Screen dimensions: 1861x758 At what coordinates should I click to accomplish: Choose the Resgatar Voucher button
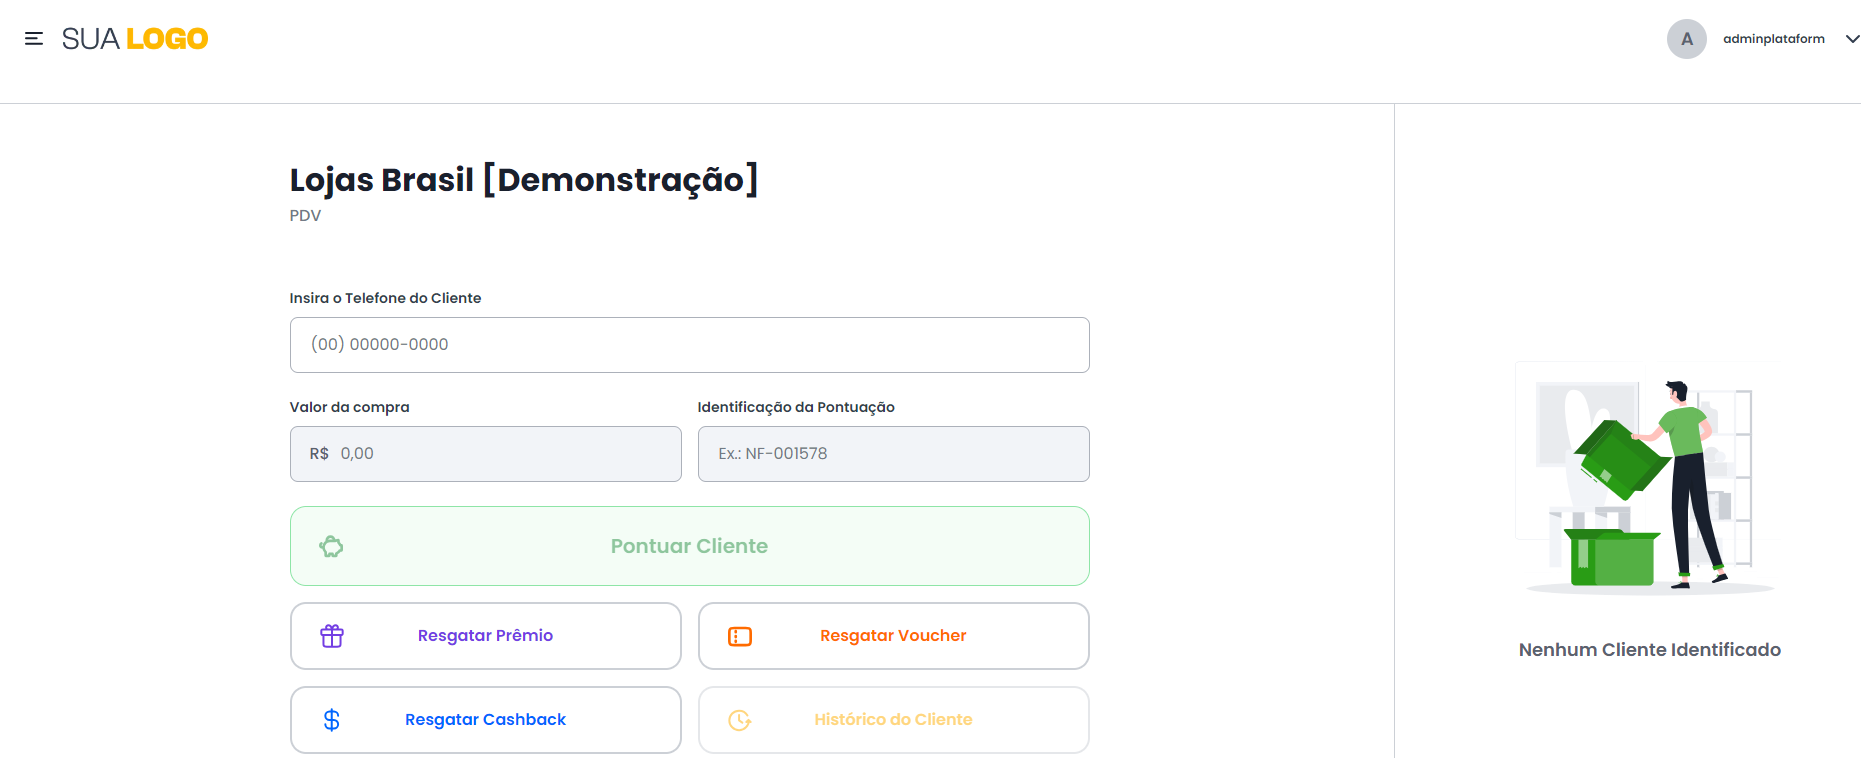(893, 636)
